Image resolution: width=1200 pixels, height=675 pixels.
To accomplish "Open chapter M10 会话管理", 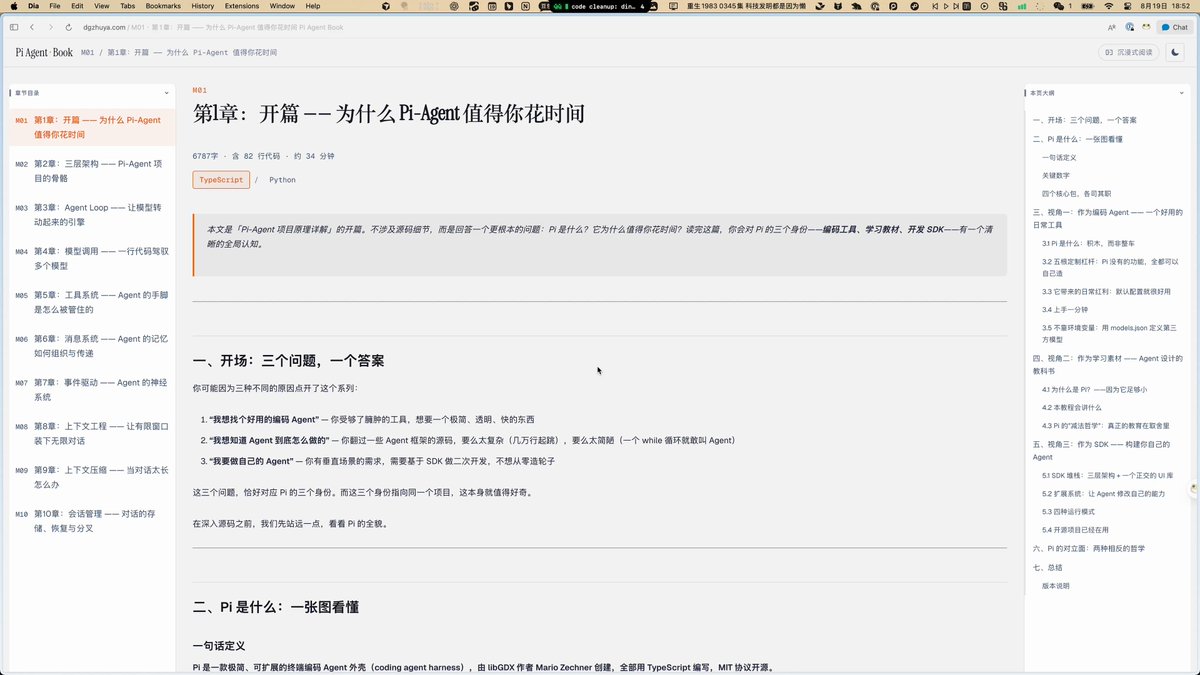I will (x=92, y=521).
